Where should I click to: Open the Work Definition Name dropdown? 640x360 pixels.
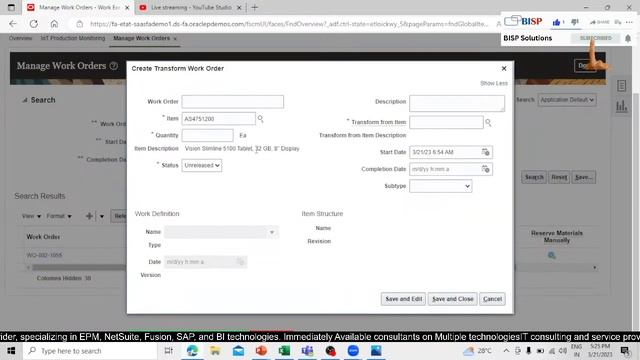tap(271, 232)
